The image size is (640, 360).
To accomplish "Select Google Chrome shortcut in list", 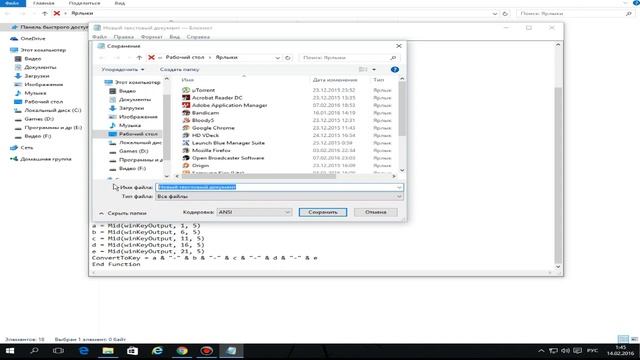I will [209, 128].
